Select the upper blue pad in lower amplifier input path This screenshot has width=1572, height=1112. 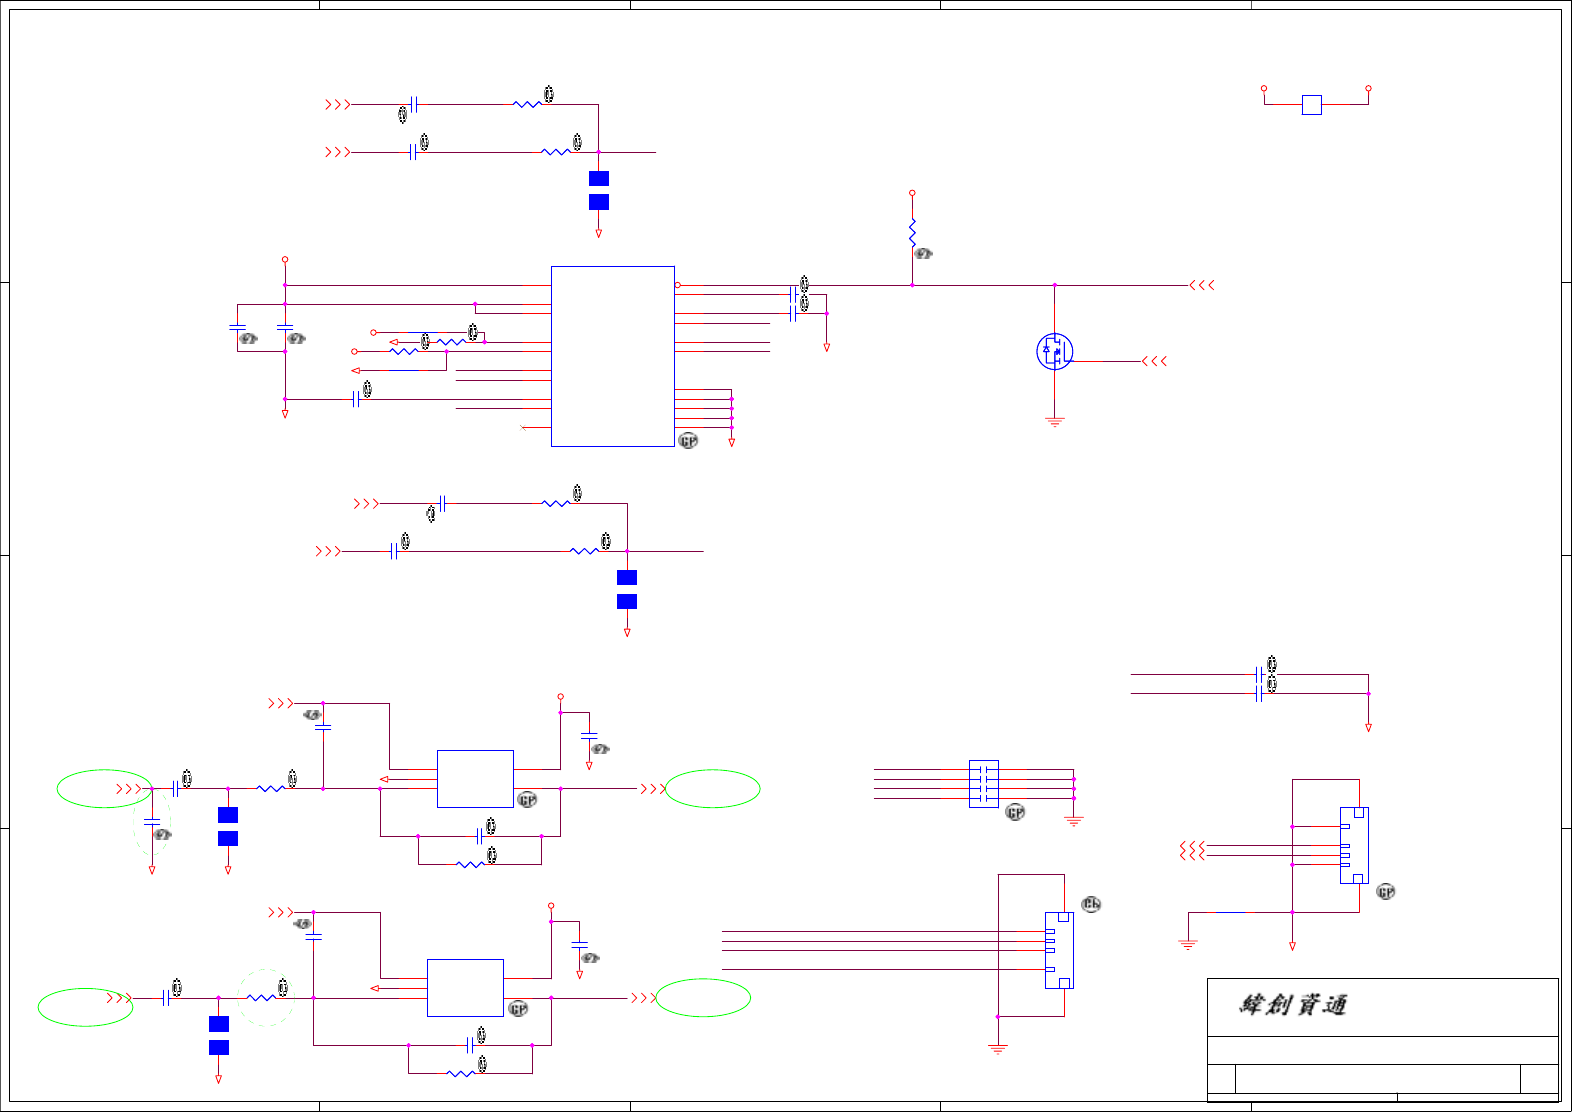(219, 1024)
